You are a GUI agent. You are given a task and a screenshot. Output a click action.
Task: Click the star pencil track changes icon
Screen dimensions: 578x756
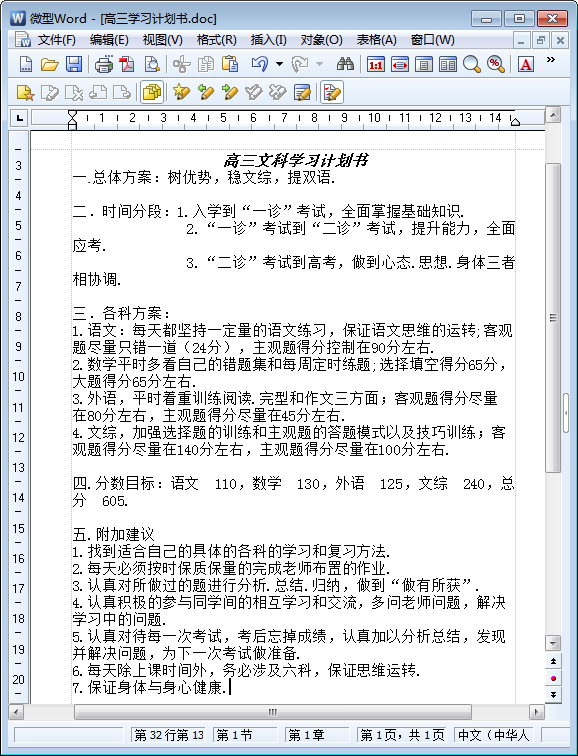pos(181,92)
